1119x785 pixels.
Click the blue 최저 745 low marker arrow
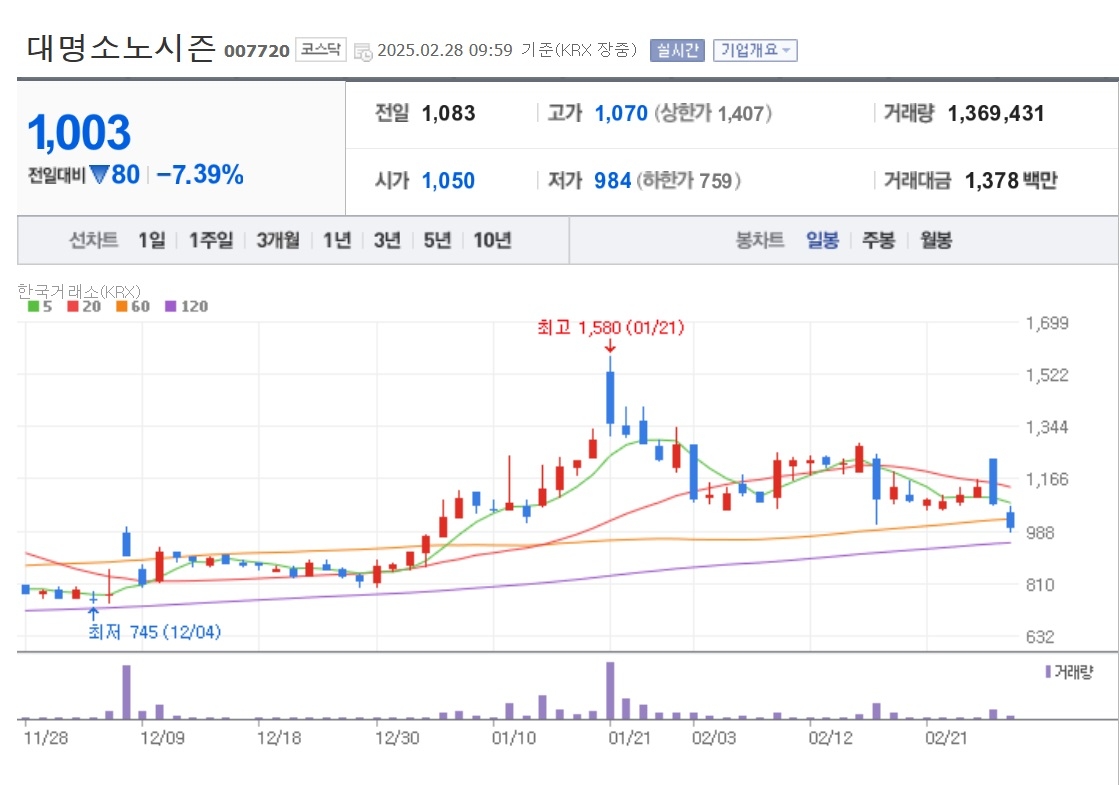point(93,614)
